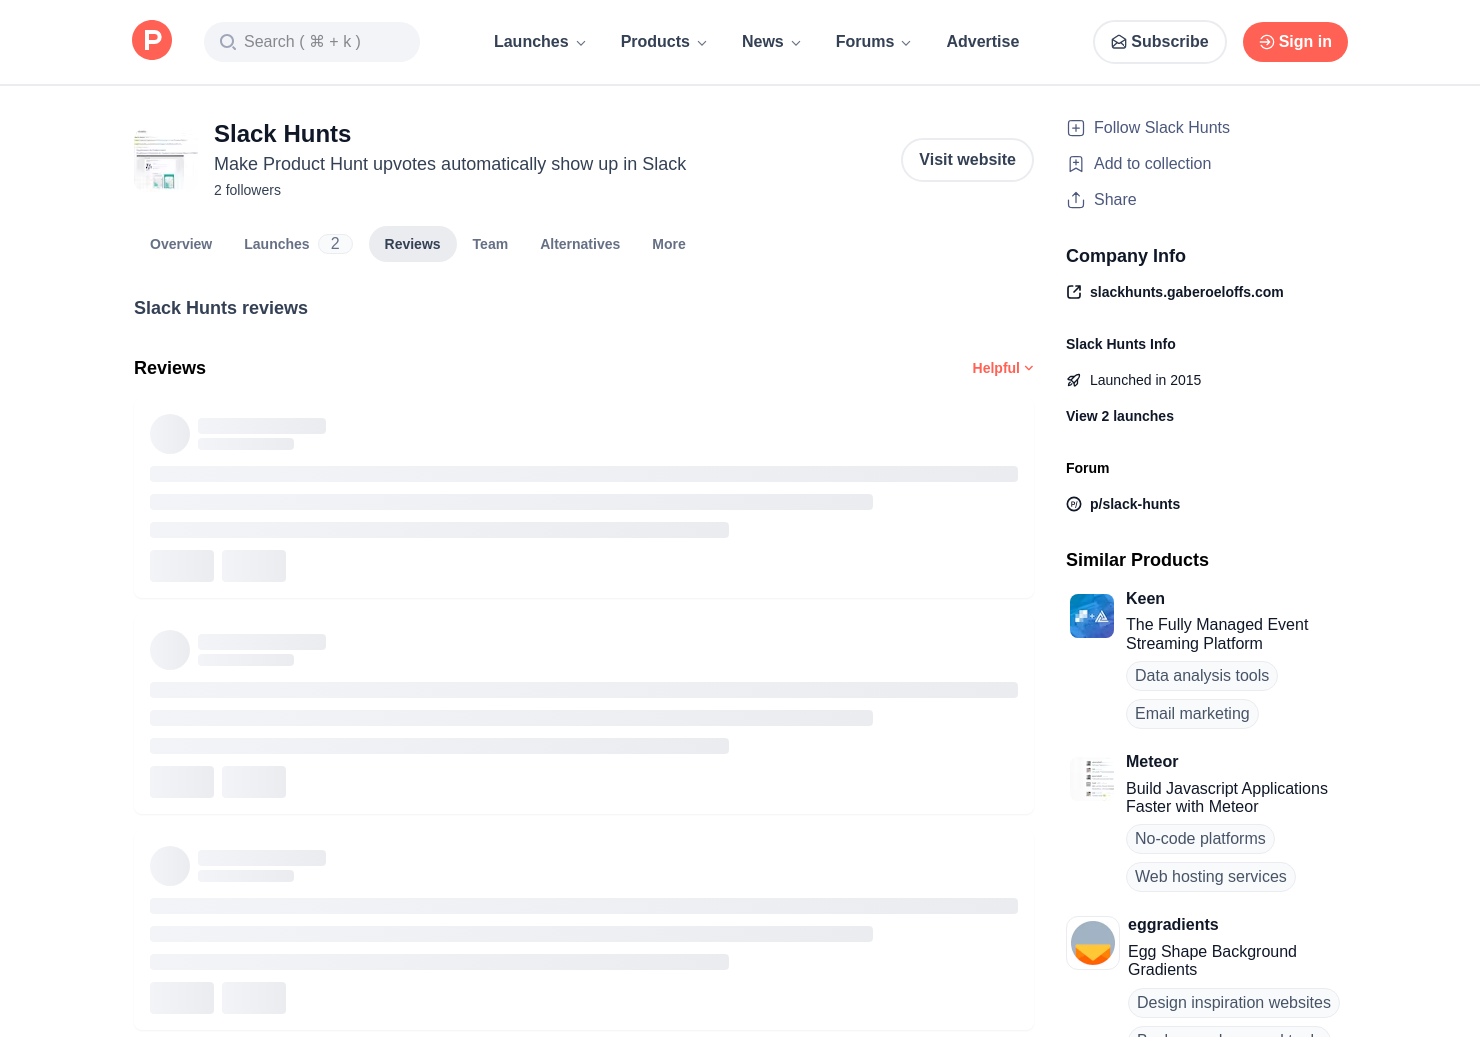The image size is (1480, 1037).
Task: Click the forum icon next to p/slack-hunts
Action: point(1074,504)
